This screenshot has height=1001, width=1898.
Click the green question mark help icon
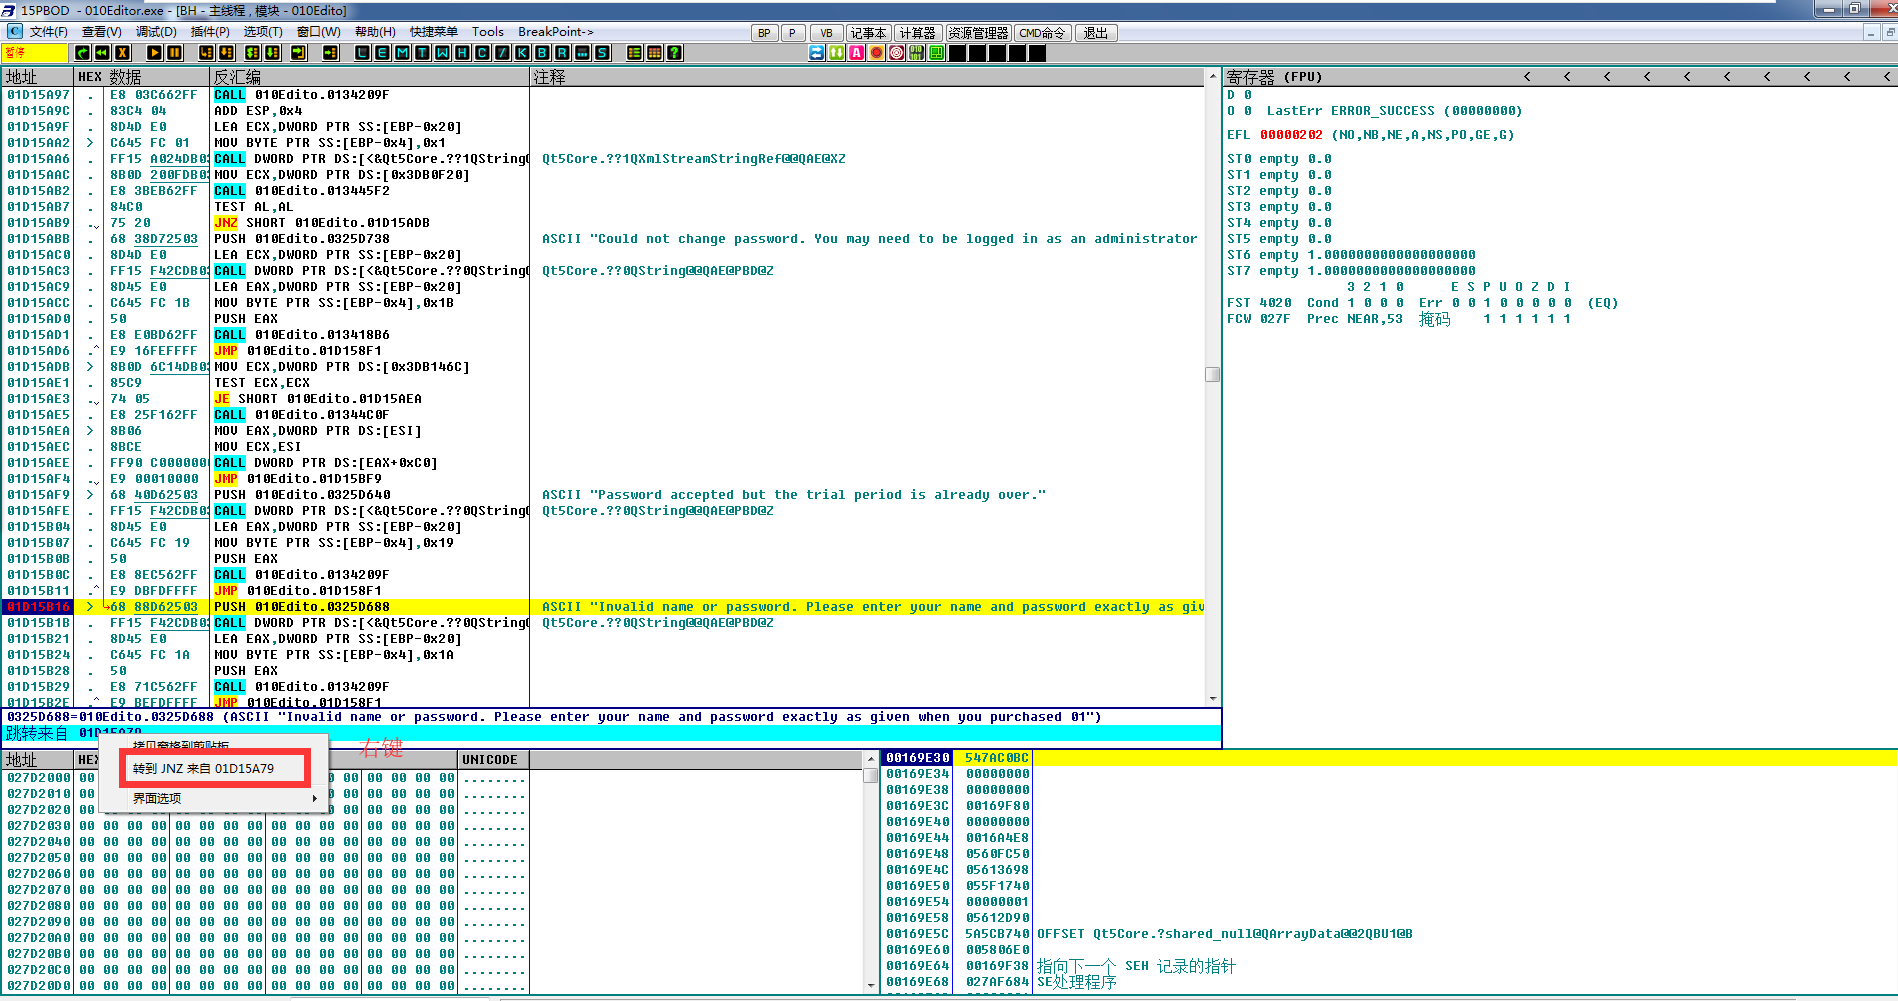(x=674, y=53)
